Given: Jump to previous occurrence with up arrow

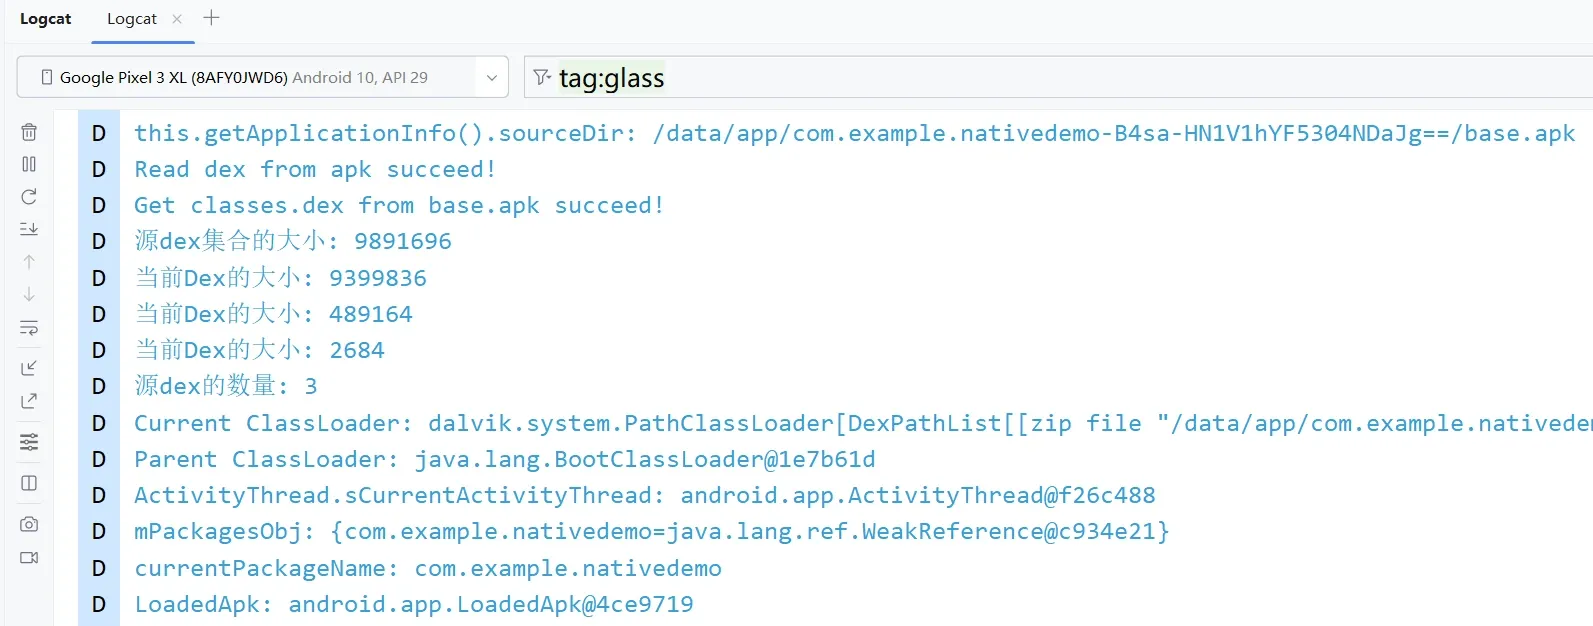Looking at the screenshot, I should point(29,262).
